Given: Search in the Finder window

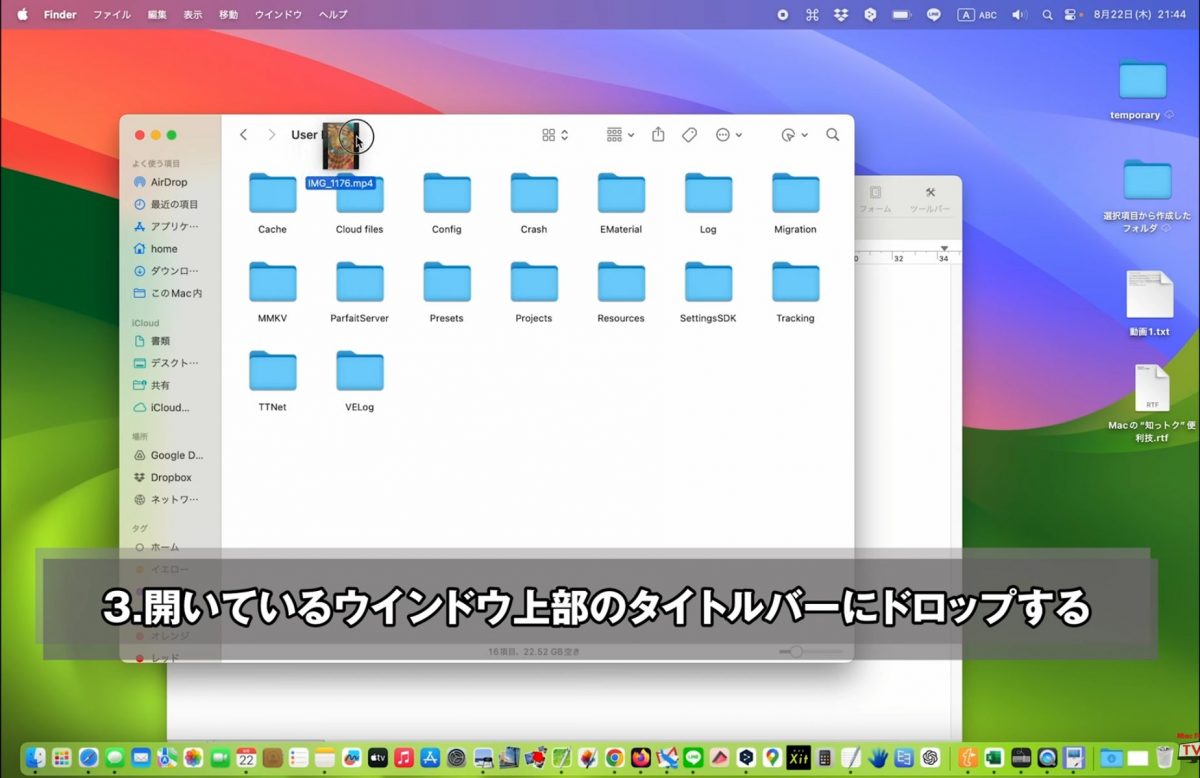Looking at the screenshot, I should click(x=832, y=135).
